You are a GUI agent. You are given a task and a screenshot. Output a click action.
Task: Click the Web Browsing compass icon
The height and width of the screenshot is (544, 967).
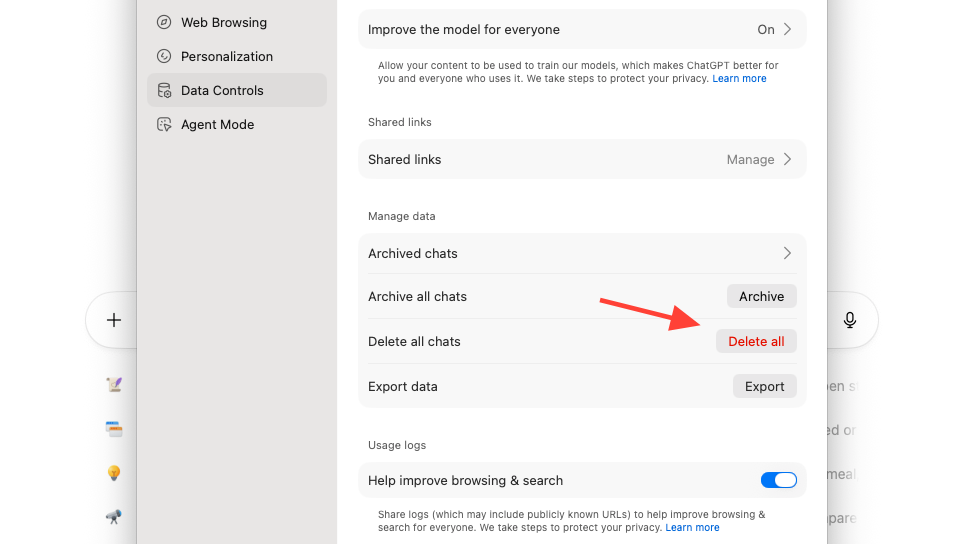164,22
